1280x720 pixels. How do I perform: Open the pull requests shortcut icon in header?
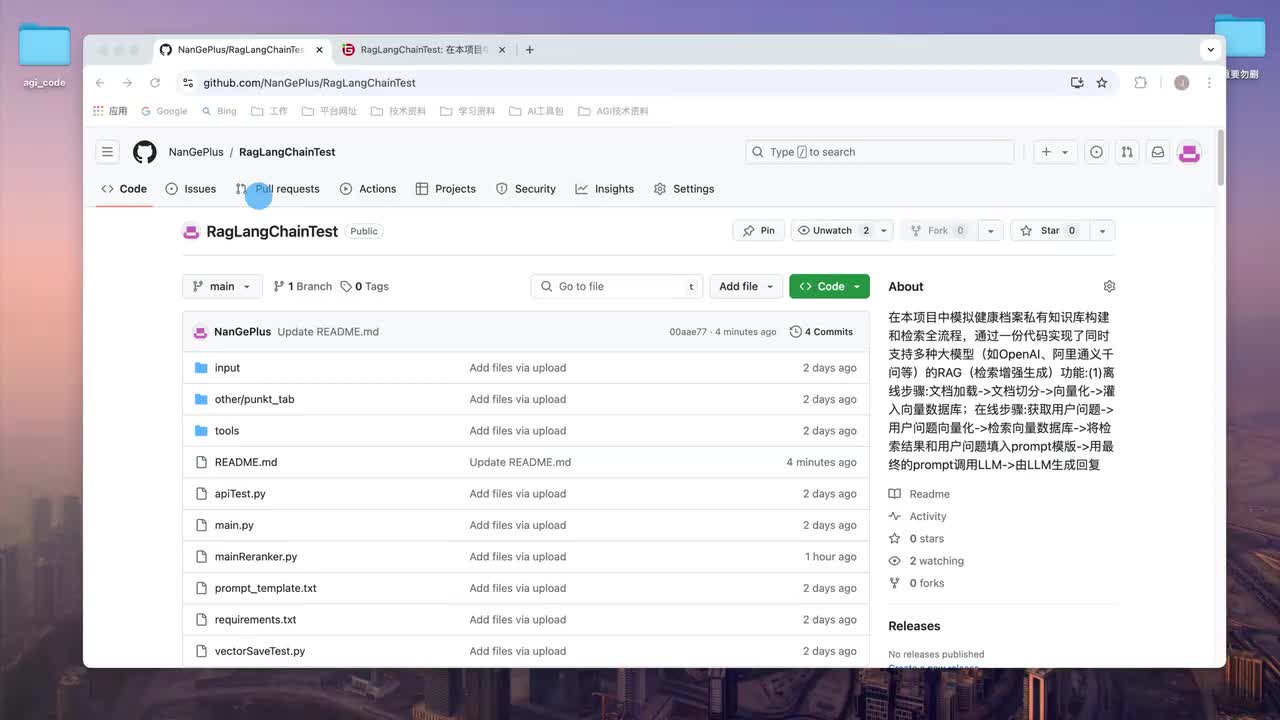click(x=1127, y=152)
